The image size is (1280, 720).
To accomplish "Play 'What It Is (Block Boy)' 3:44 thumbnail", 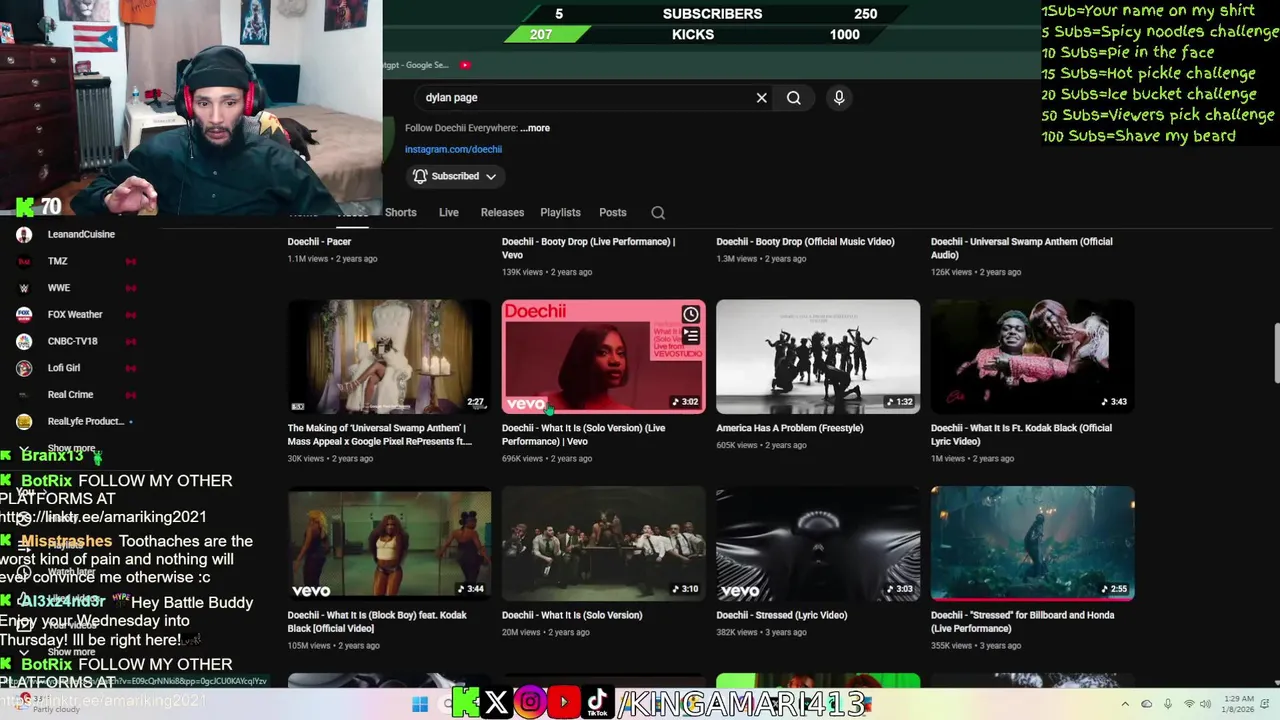I will [x=389, y=543].
